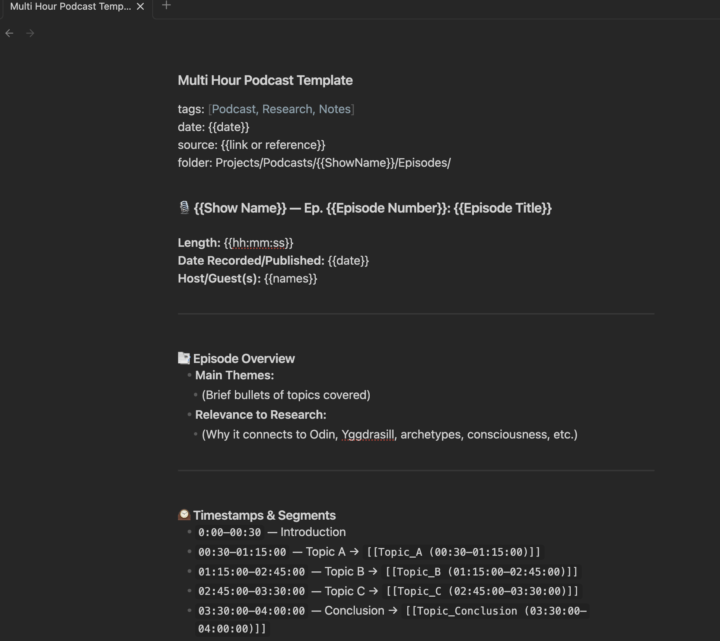Click the Episode Overview notepad emoji
Image resolution: width=720 pixels, height=641 pixels.
[x=184, y=358]
